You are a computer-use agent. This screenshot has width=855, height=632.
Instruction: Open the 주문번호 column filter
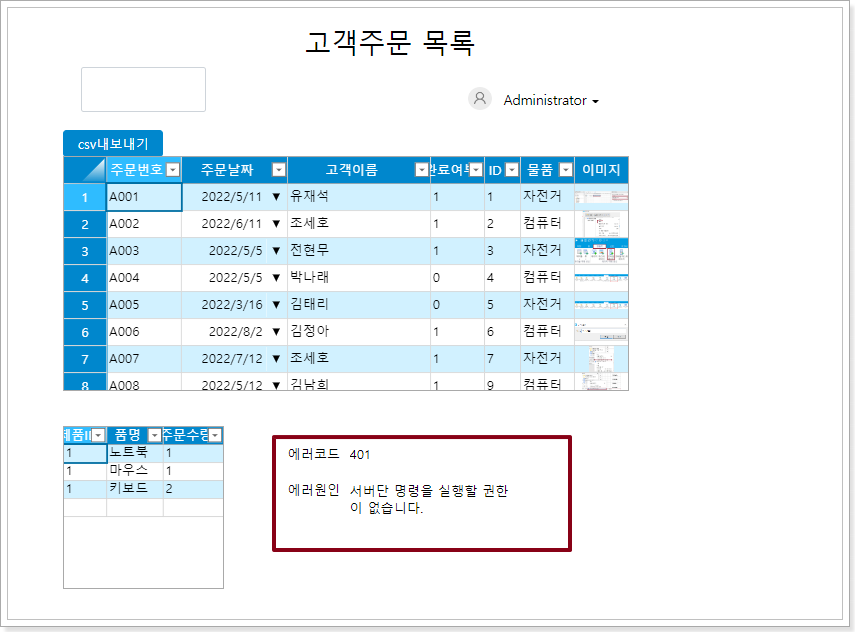(173, 170)
